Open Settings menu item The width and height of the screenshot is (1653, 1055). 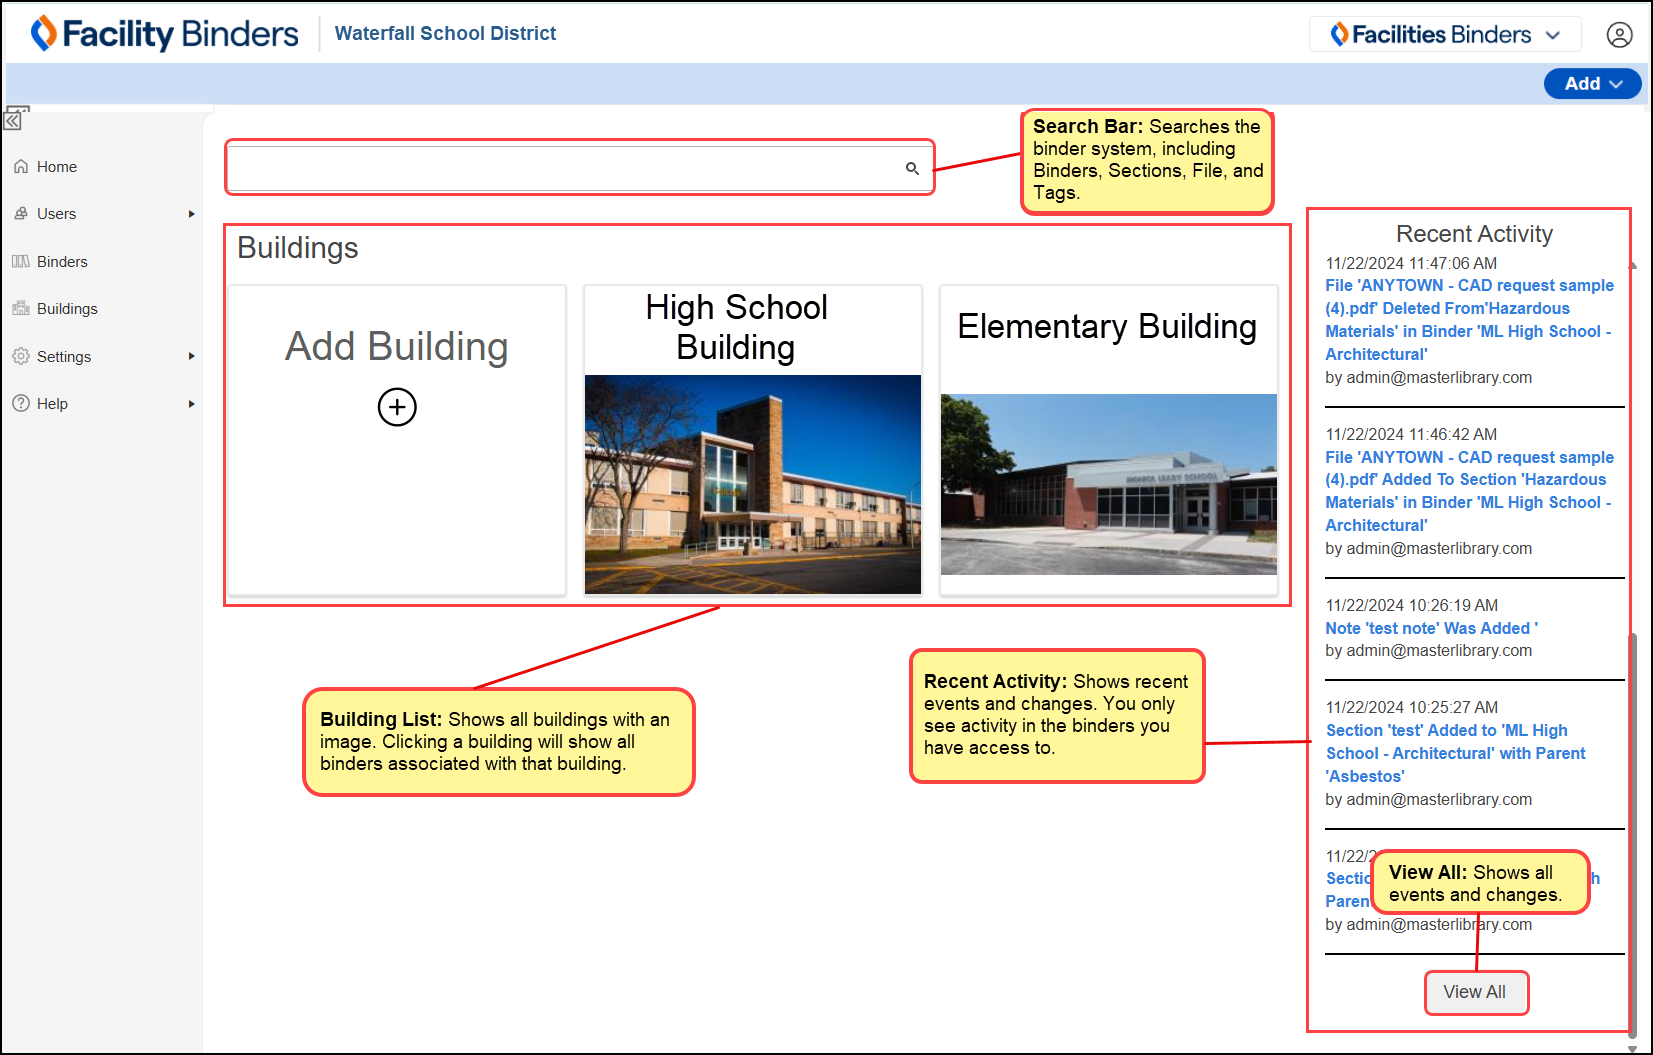(64, 357)
